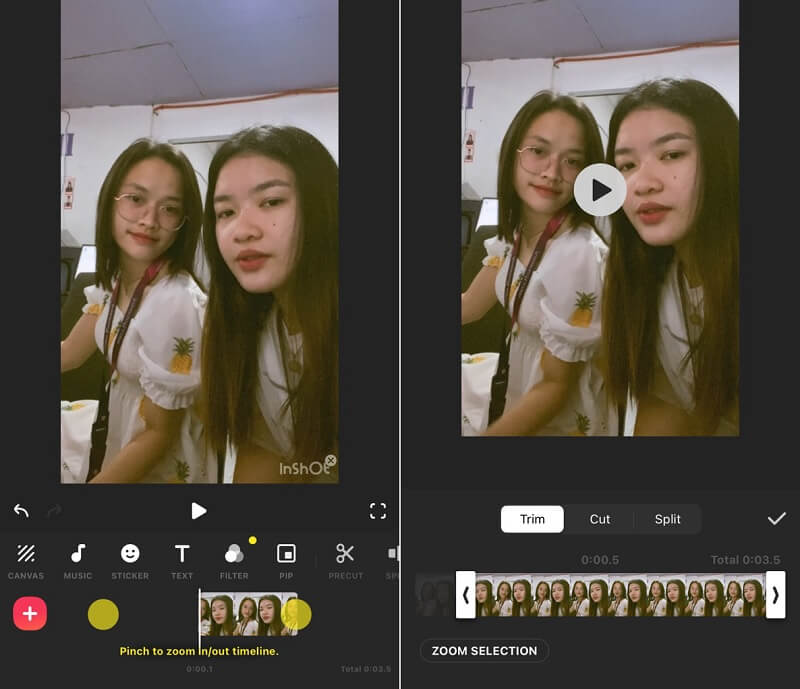Screen dimensions: 800x689
Task: Select the Precut scissors tool
Action: click(x=345, y=559)
